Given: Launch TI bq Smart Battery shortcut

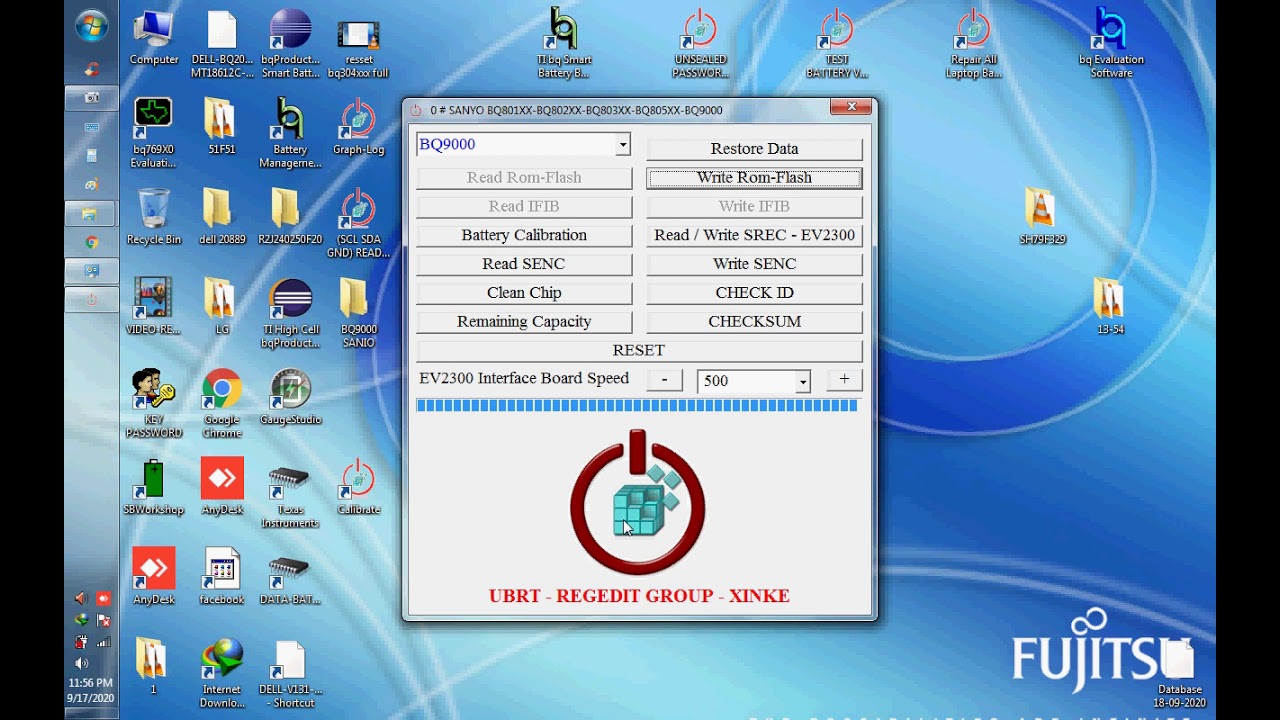Looking at the screenshot, I should [564, 43].
